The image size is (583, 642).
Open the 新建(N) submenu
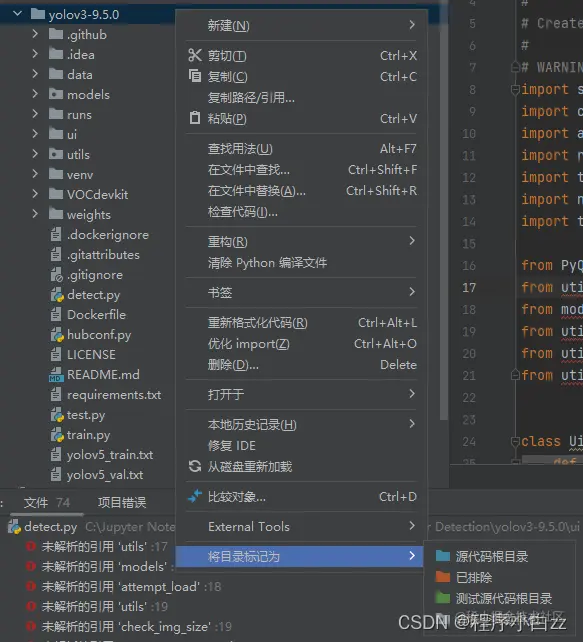(301, 25)
